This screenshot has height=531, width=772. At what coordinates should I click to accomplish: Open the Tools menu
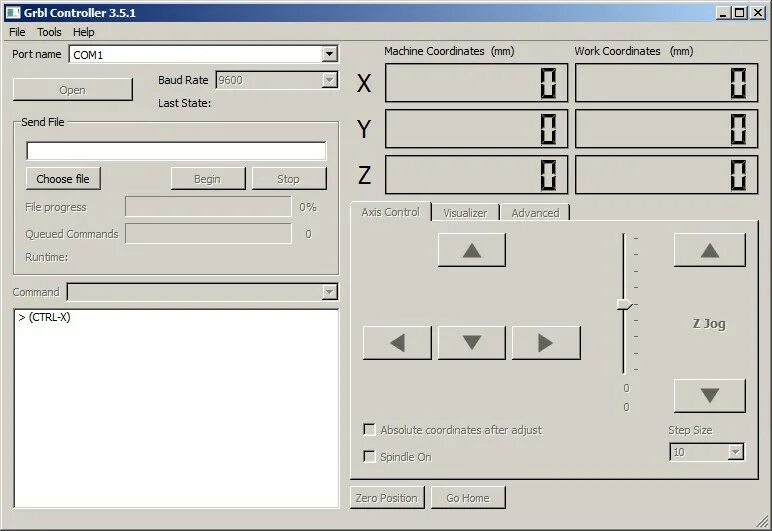point(49,32)
